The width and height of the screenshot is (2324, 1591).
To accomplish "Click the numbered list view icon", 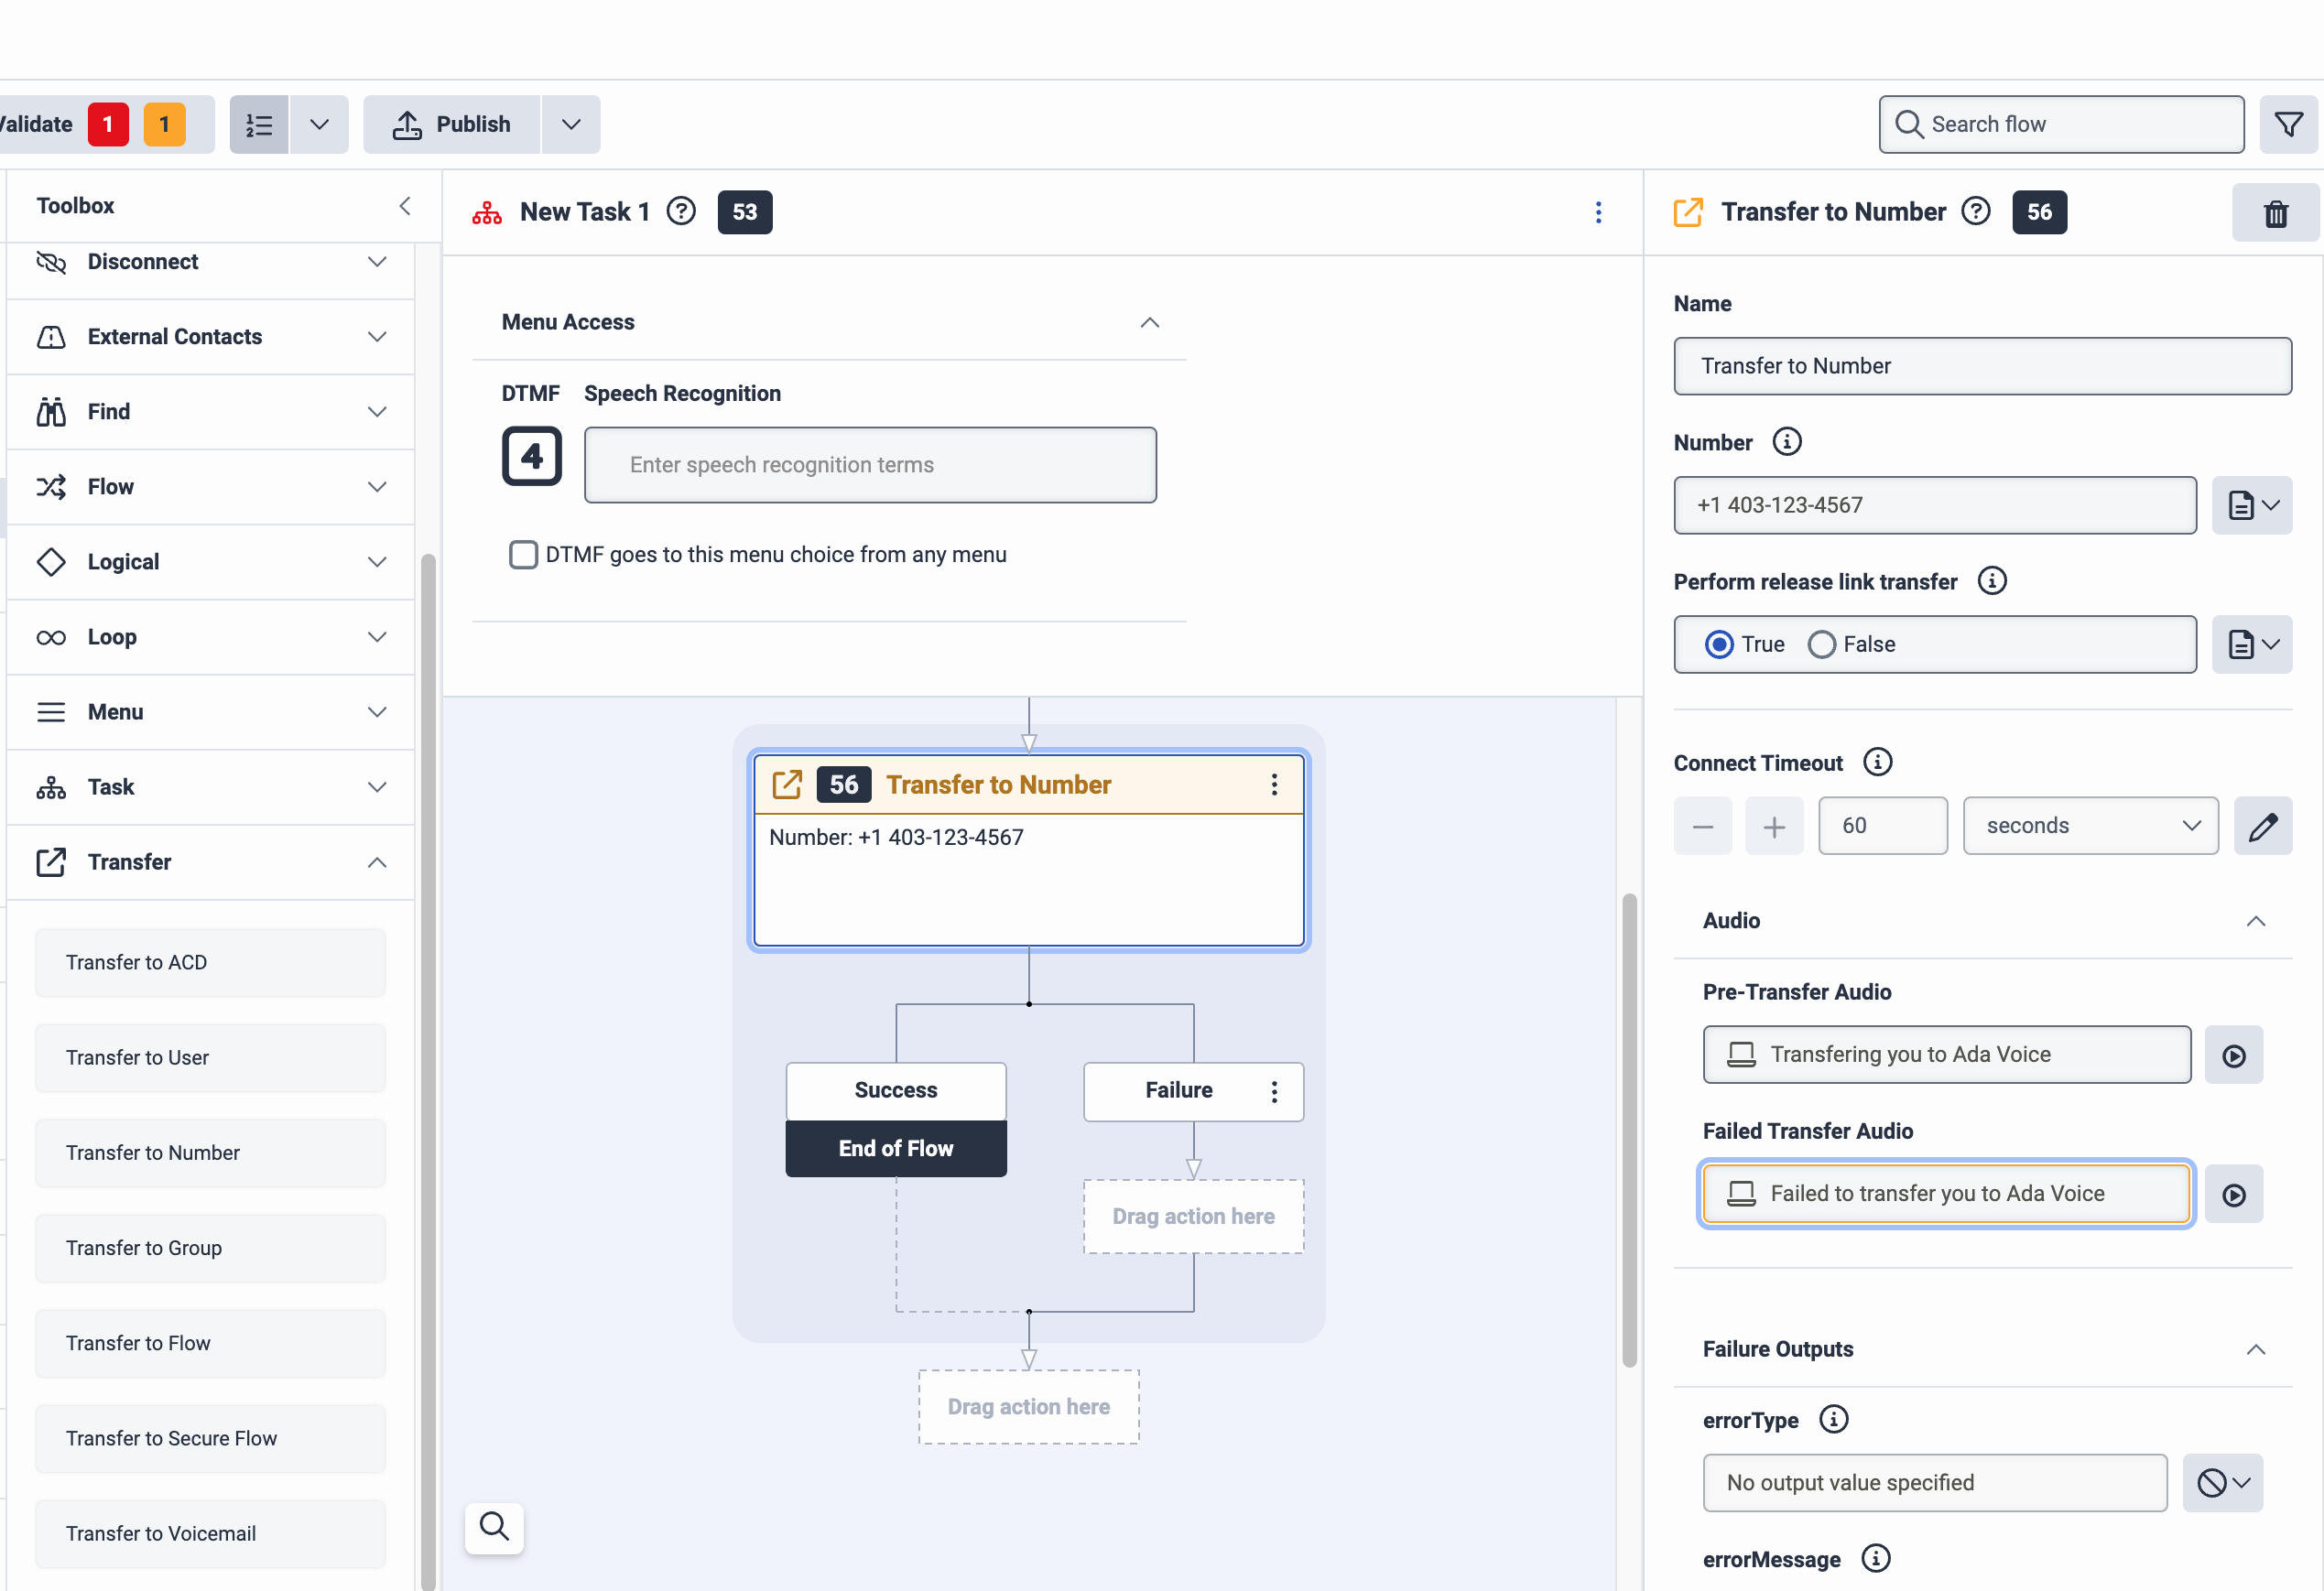I will (x=259, y=125).
